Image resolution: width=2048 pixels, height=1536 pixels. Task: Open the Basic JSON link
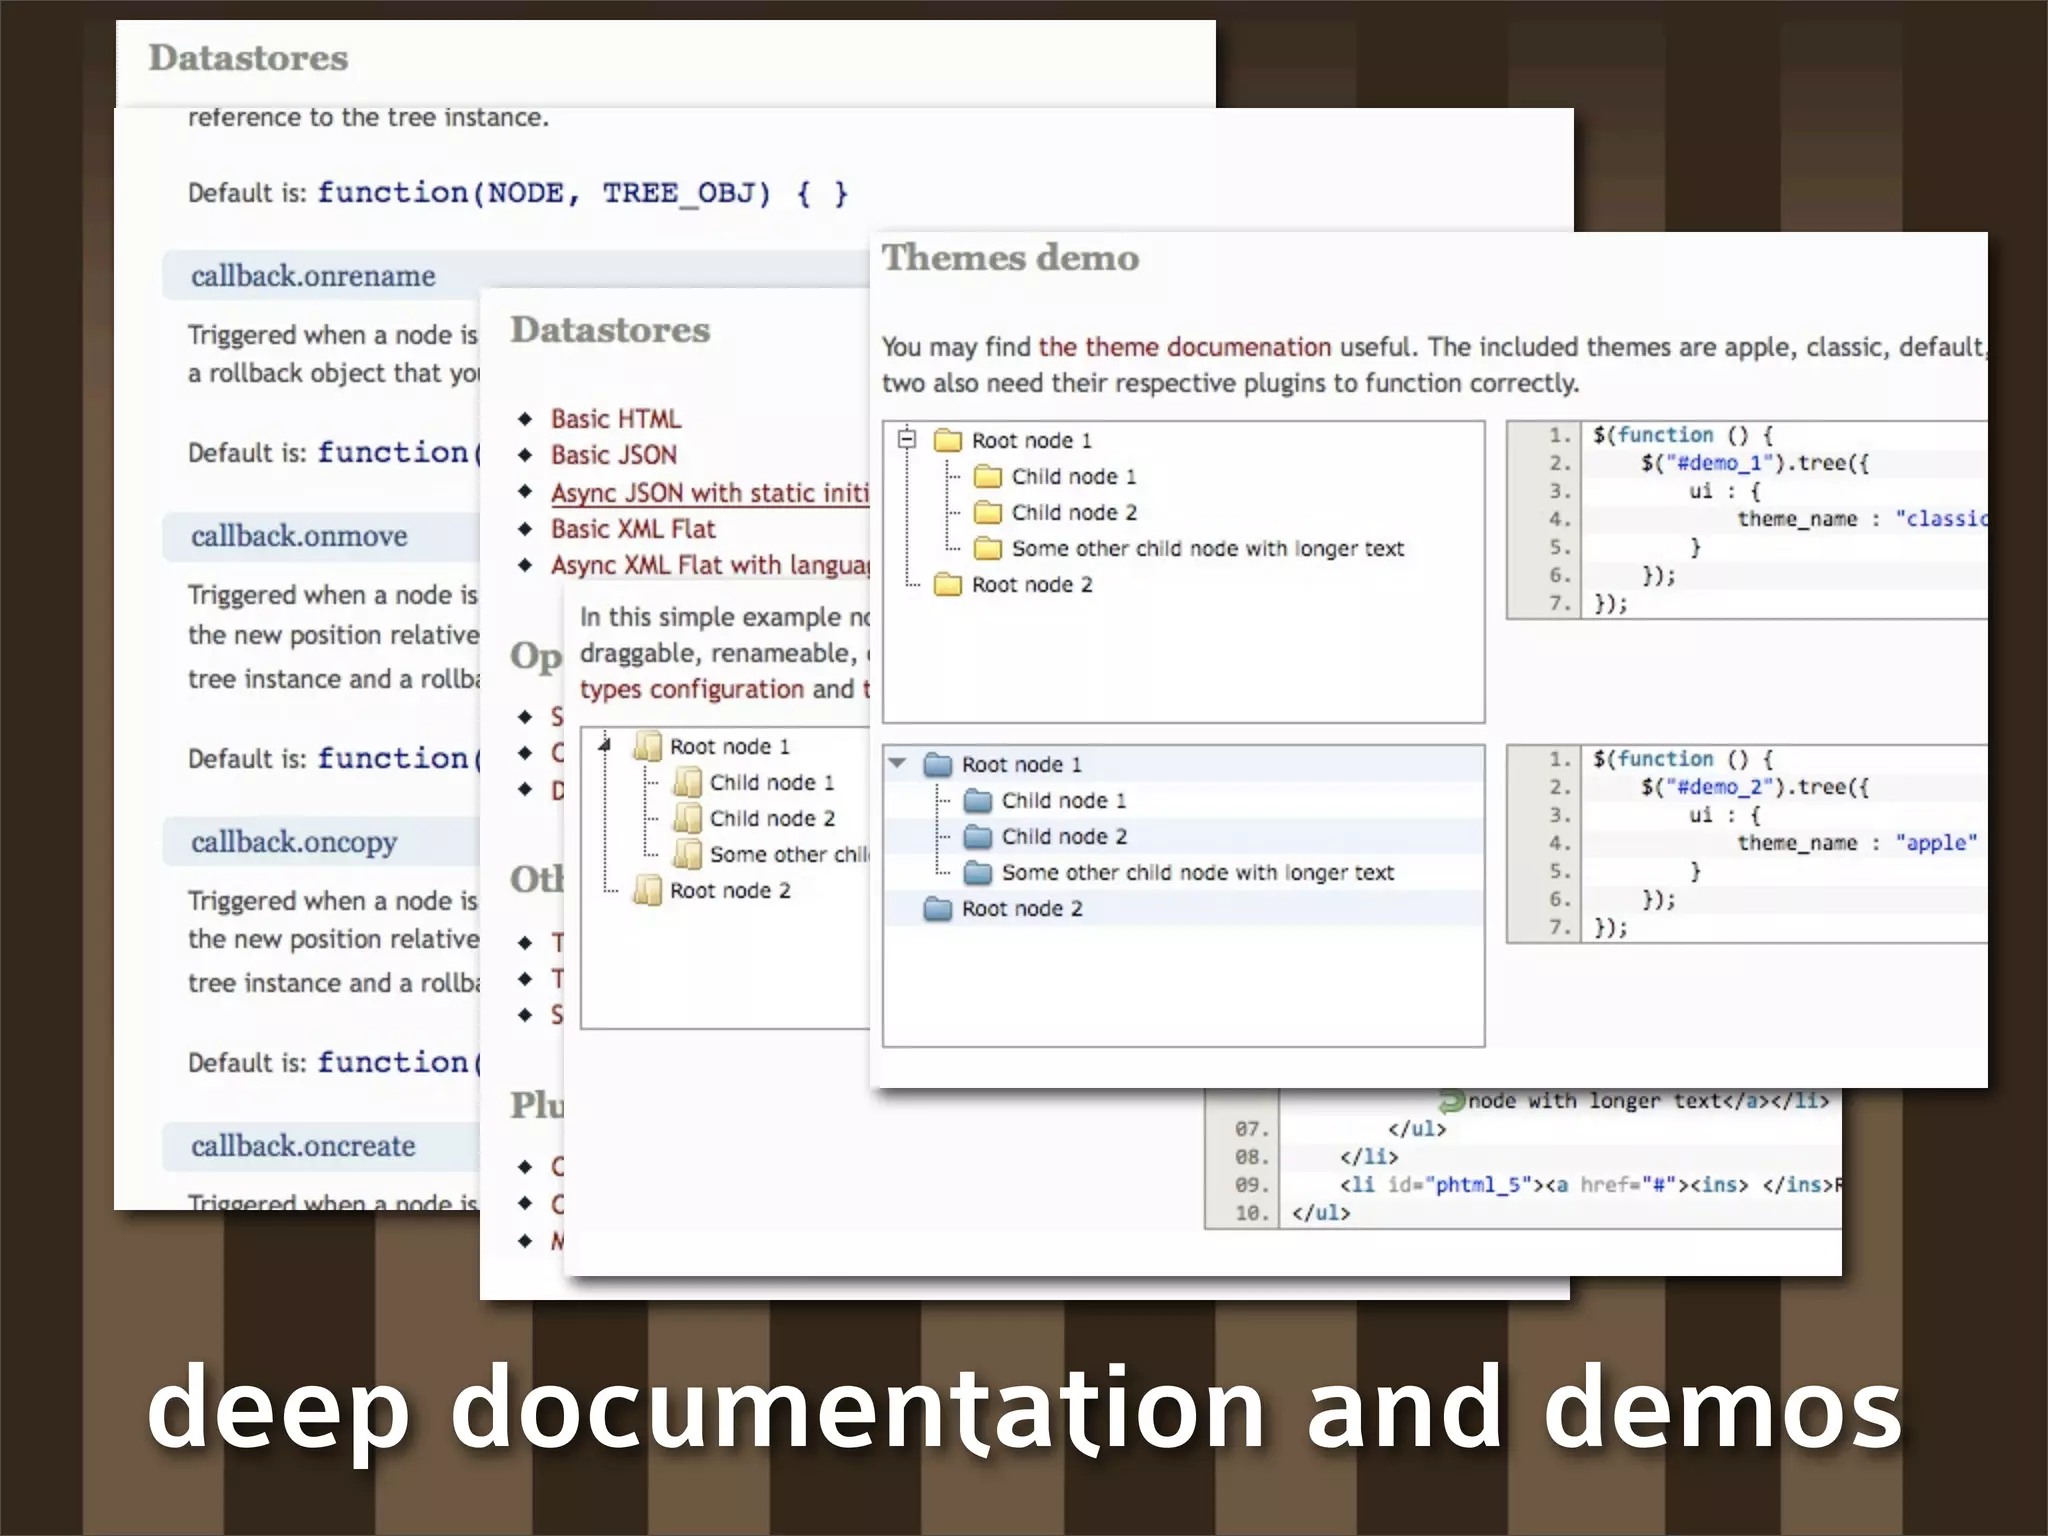[613, 455]
